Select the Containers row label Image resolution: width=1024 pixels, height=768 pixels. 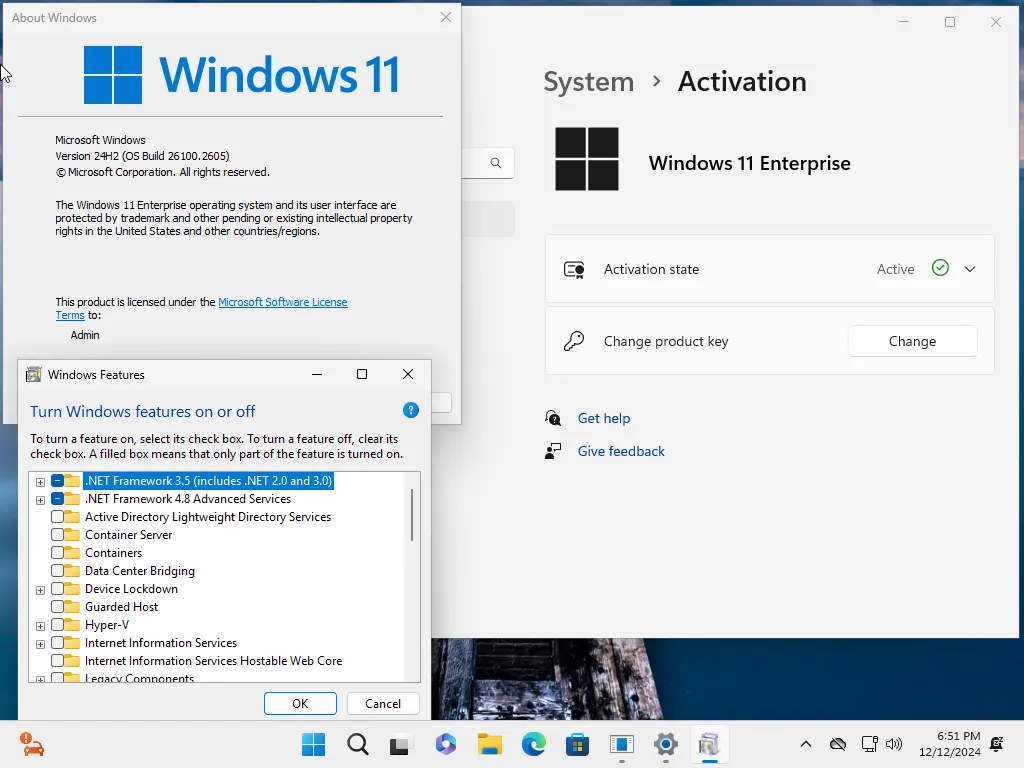tap(113, 552)
